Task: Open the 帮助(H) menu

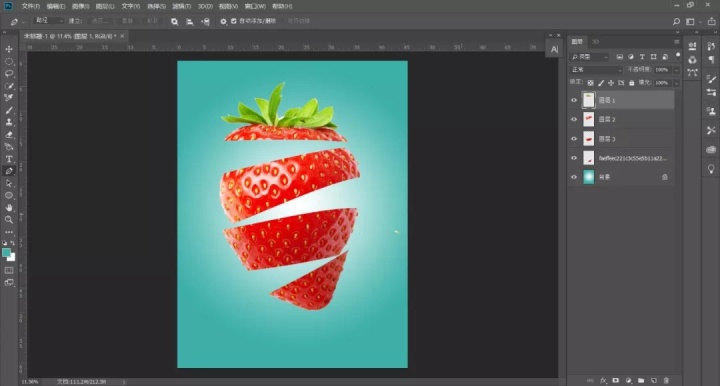Action: [282, 6]
